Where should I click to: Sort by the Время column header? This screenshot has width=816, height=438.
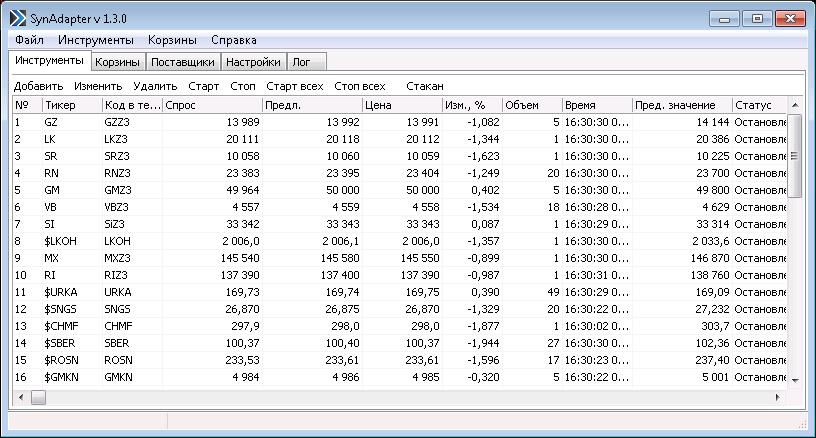click(x=597, y=105)
